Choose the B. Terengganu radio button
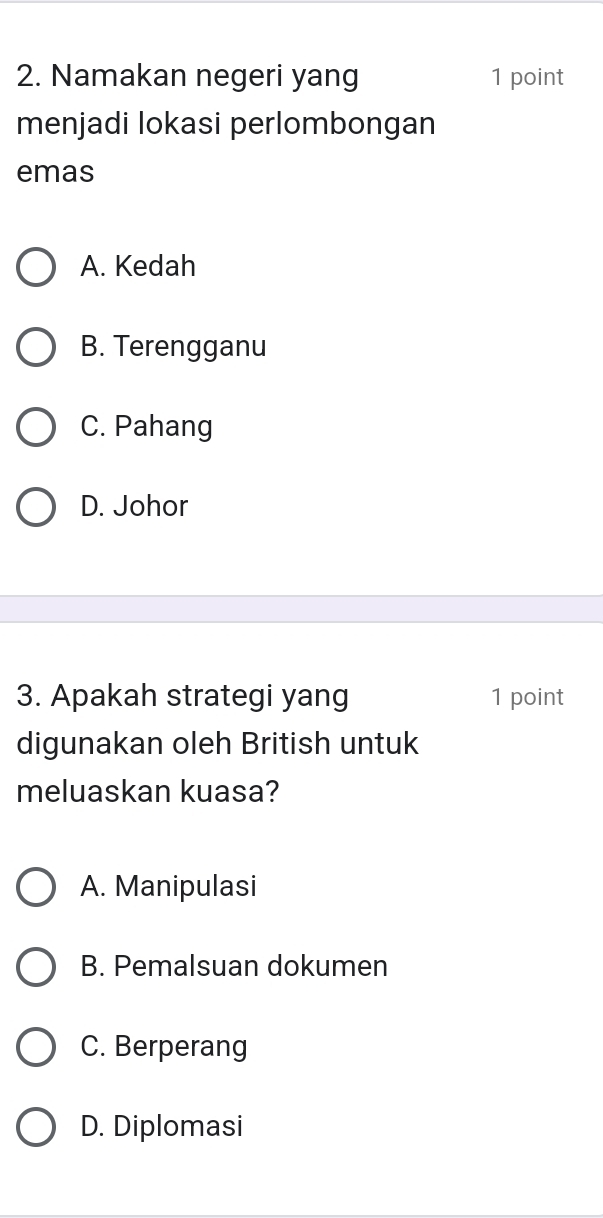Viewport: 603px width, 1218px height. pos(37,347)
